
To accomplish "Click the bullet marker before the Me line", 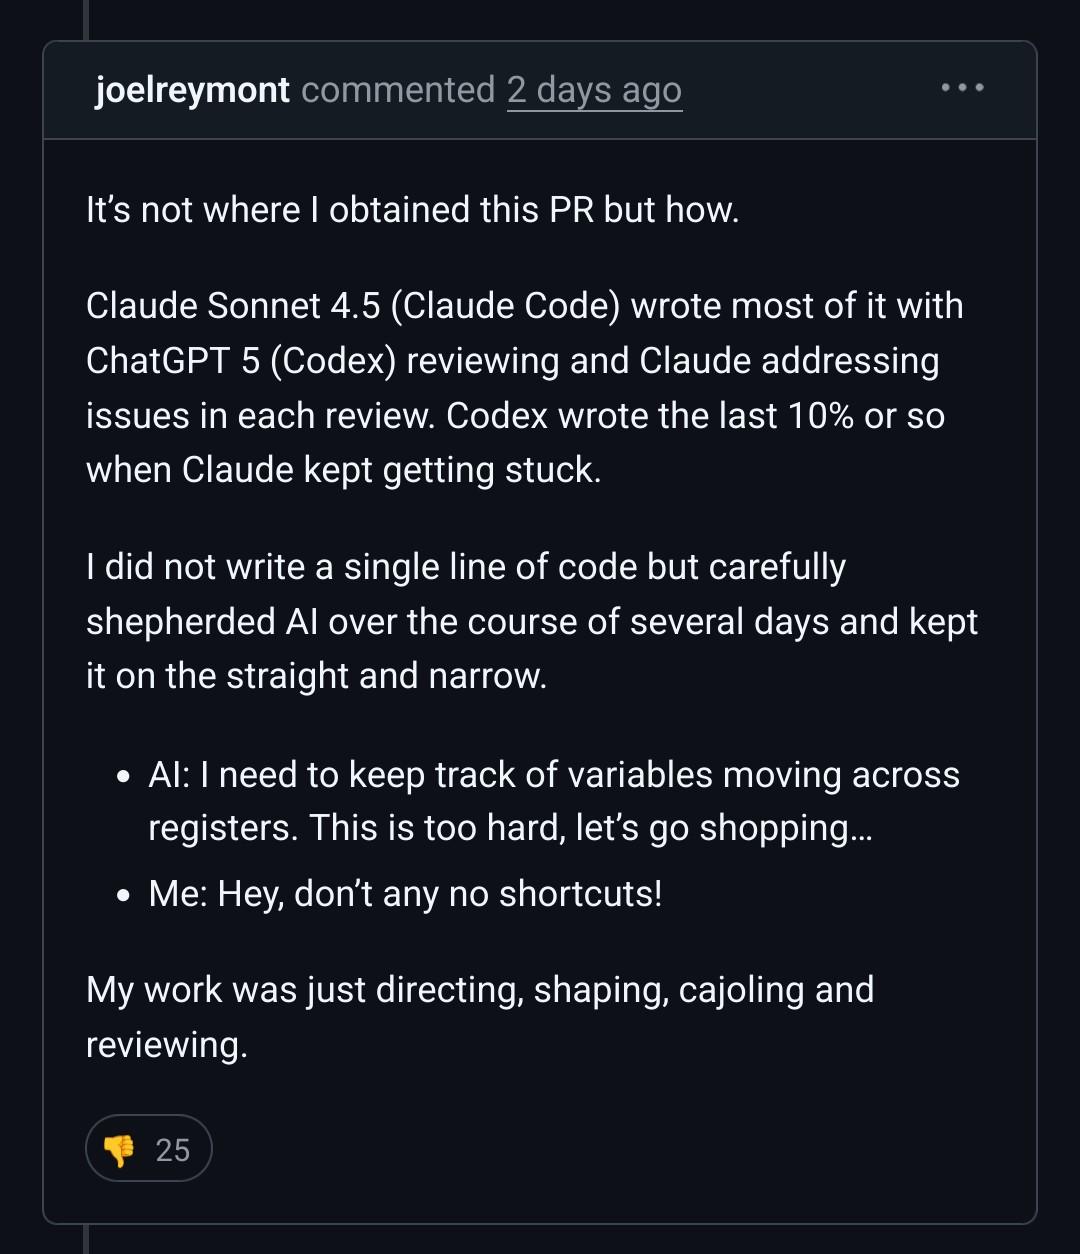I will 123,895.
